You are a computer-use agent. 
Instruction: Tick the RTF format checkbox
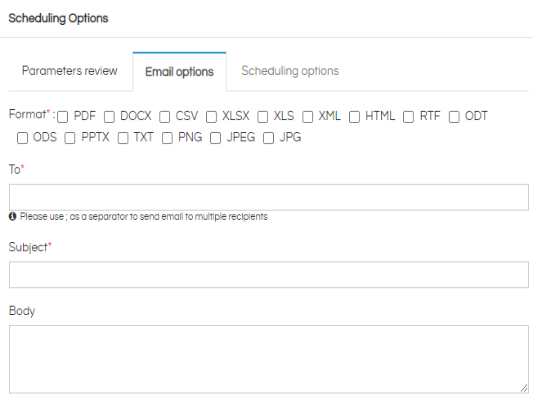coord(408,117)
